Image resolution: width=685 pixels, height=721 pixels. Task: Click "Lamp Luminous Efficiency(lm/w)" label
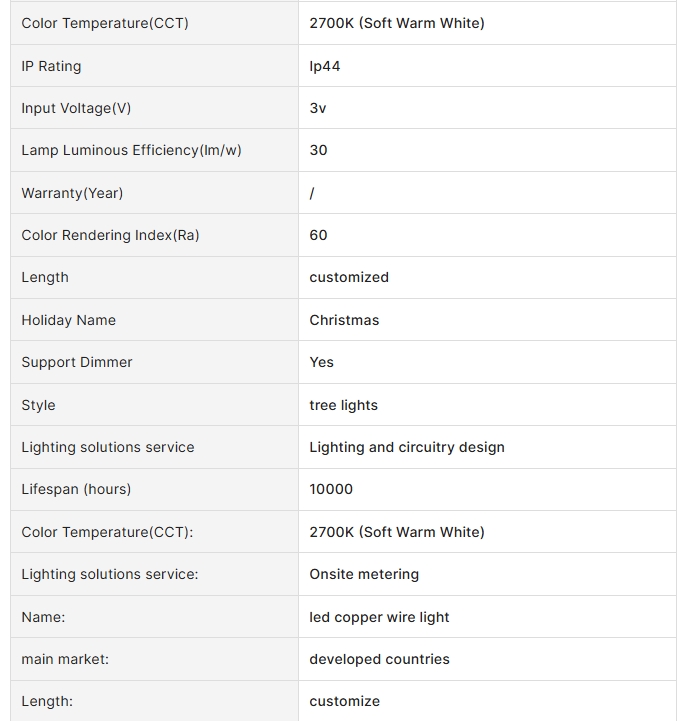(x=131, y=150)
